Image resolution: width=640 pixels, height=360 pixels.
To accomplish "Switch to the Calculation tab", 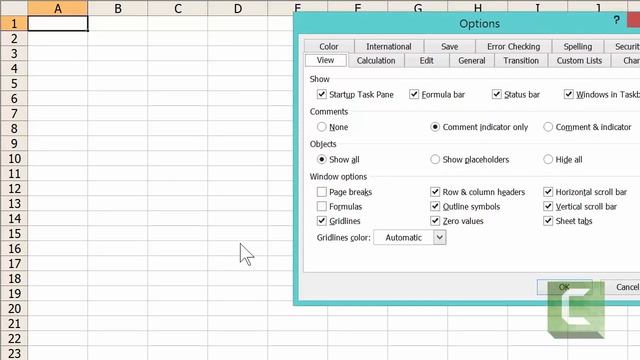I will pyautogui.click(x=376, y=60).
